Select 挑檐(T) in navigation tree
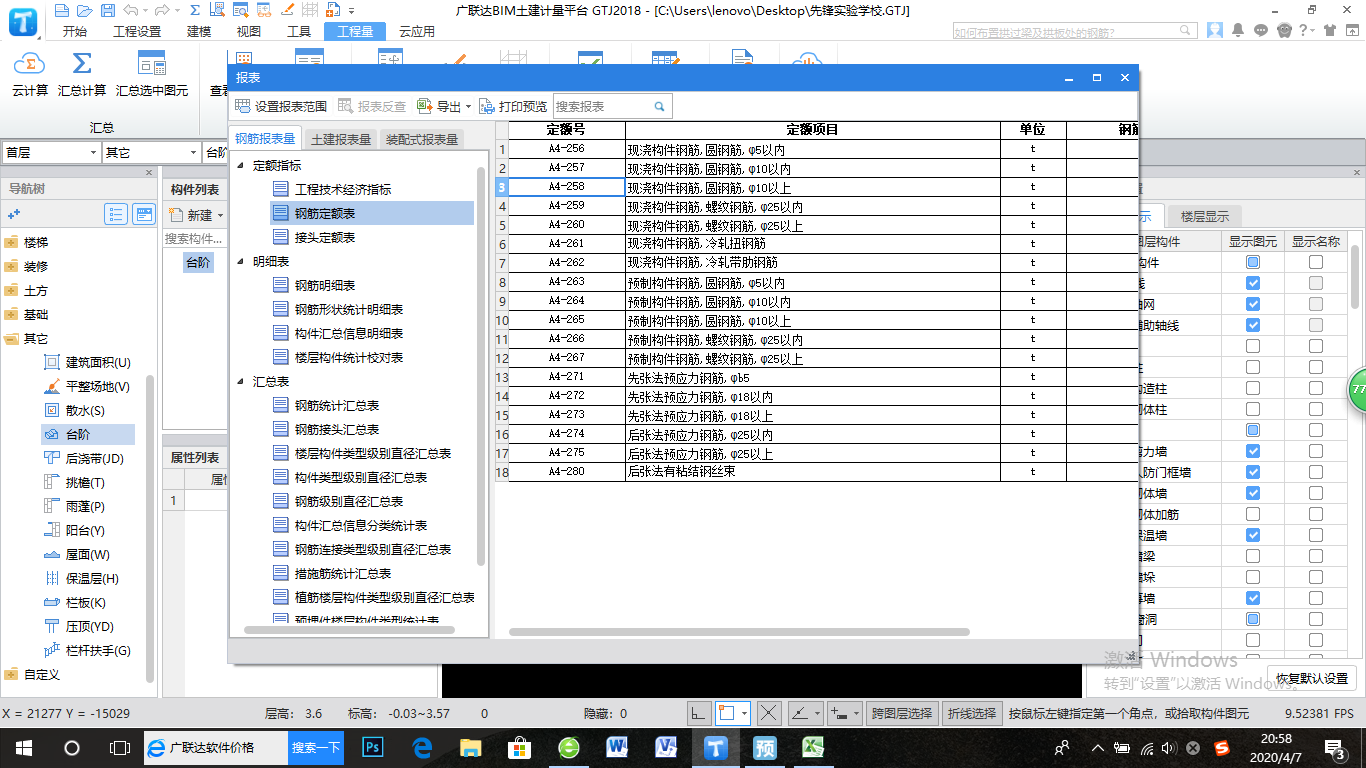 (x=75, y=482)
